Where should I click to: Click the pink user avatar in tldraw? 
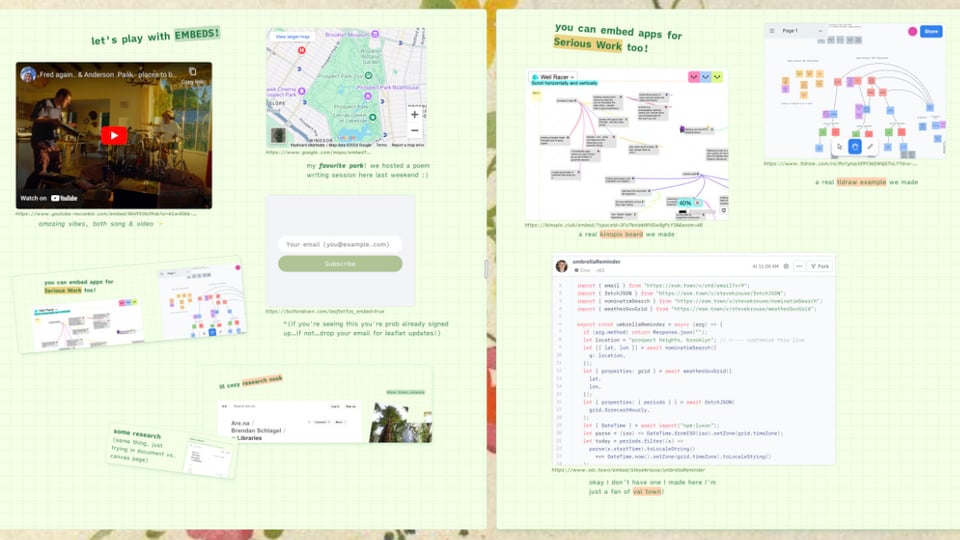(x=912, y=31)
